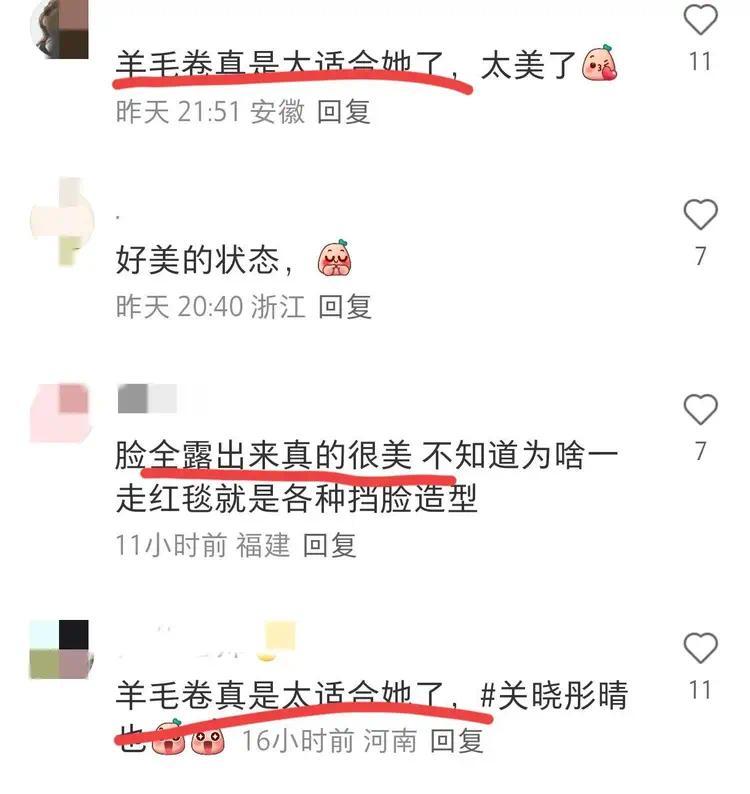
Task: Tap heart on the Fujian comment
Action: (700, 409)
